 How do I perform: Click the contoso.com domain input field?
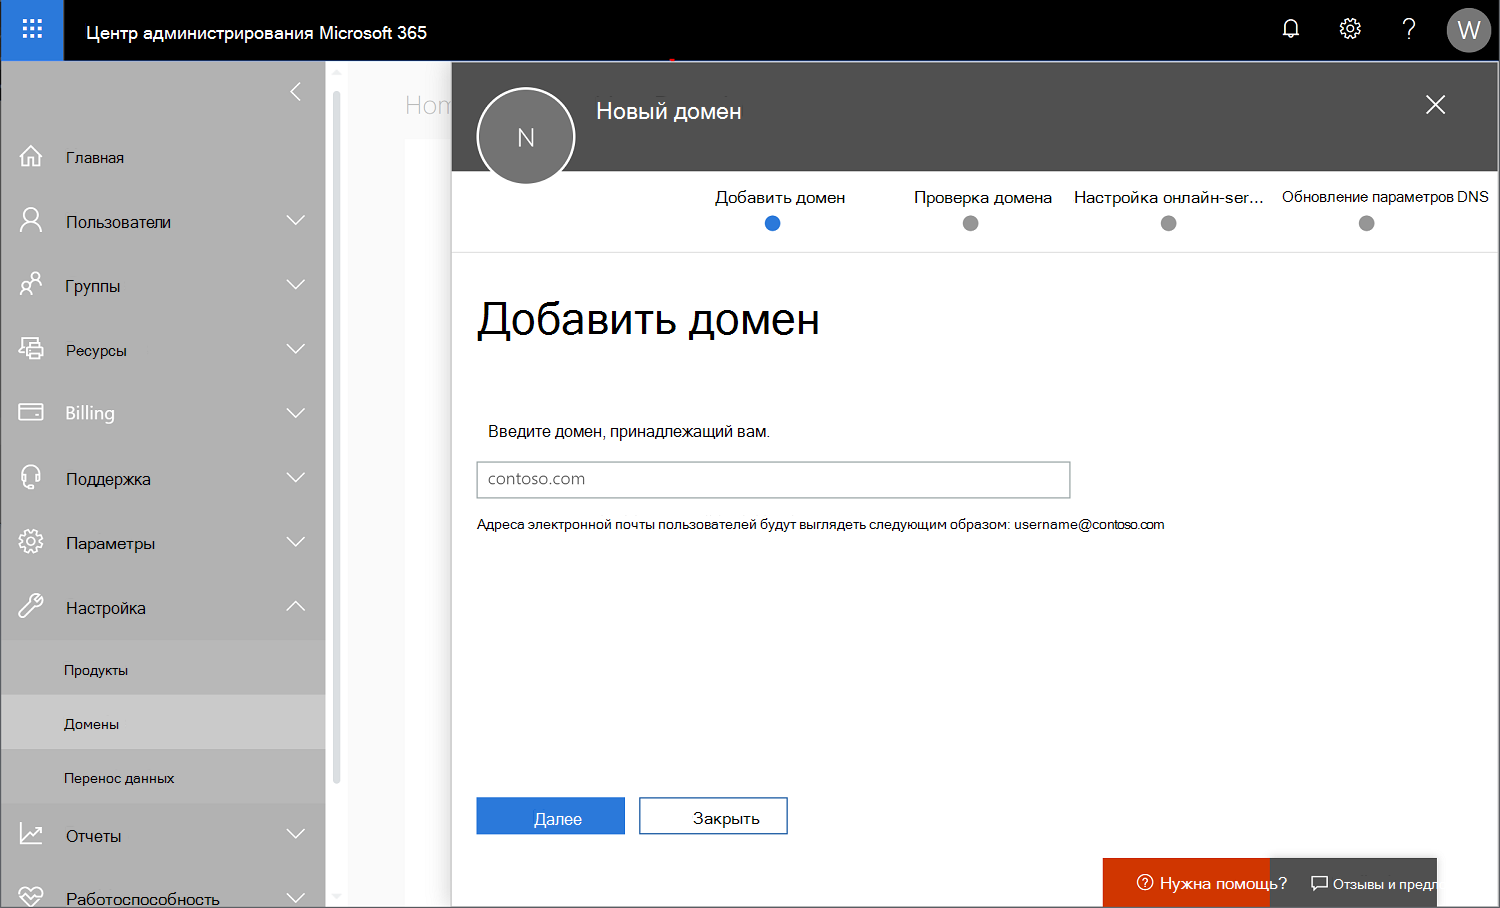(773, 479)
